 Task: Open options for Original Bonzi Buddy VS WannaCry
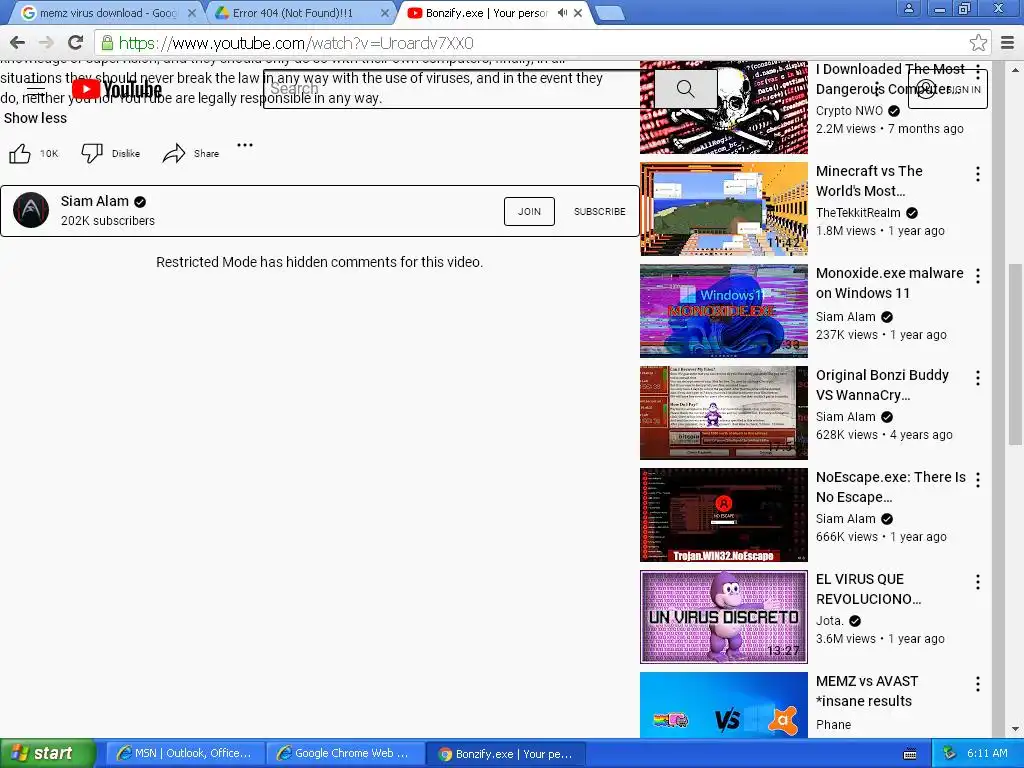[x=978, y=378]
